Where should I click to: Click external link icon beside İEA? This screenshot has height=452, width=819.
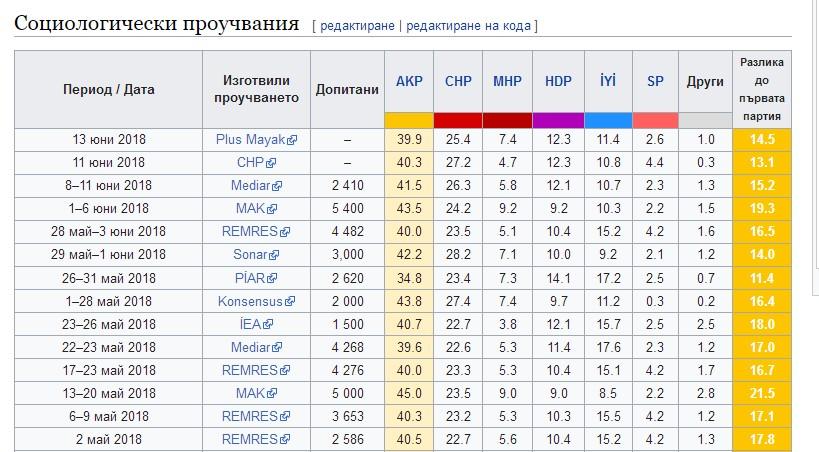click(268, 324)
